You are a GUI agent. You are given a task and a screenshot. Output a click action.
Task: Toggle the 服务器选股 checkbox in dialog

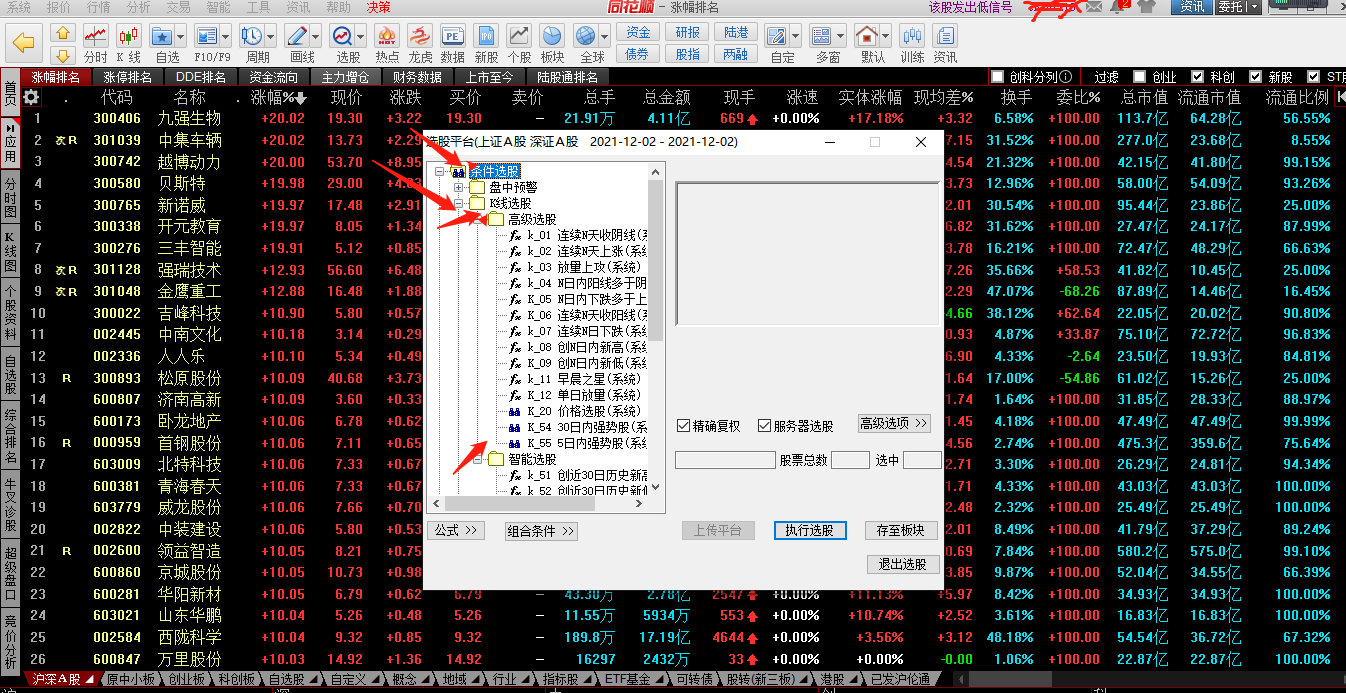tap(764, 426)
